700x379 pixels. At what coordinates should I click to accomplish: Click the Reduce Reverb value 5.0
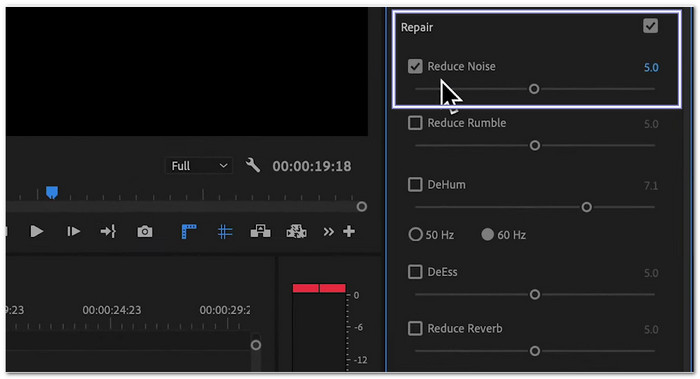(x=651, y=329)
